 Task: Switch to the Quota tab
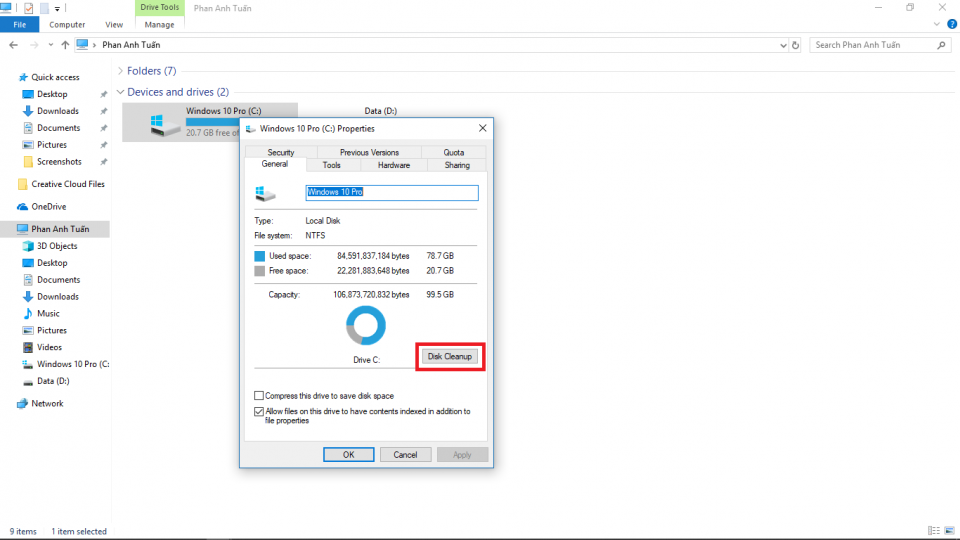pyautogui.click(x=454, y=152)
